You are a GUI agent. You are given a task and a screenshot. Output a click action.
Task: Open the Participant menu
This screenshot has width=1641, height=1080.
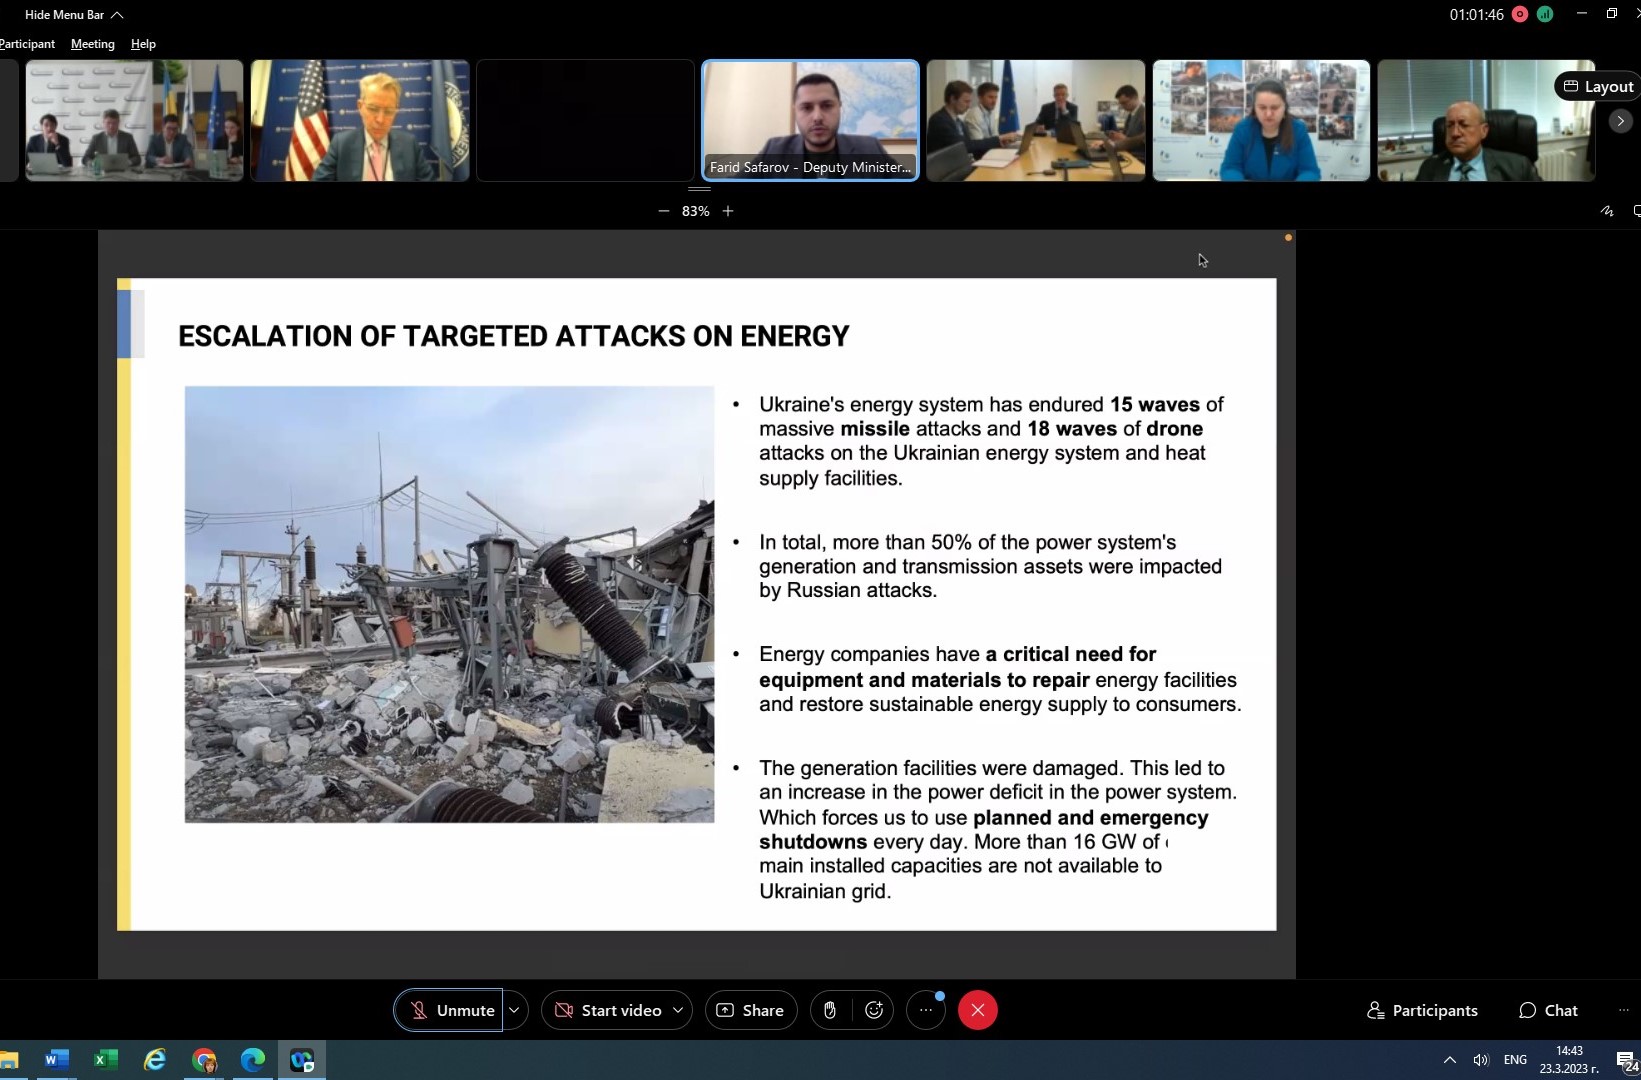[x=27, y=44]
